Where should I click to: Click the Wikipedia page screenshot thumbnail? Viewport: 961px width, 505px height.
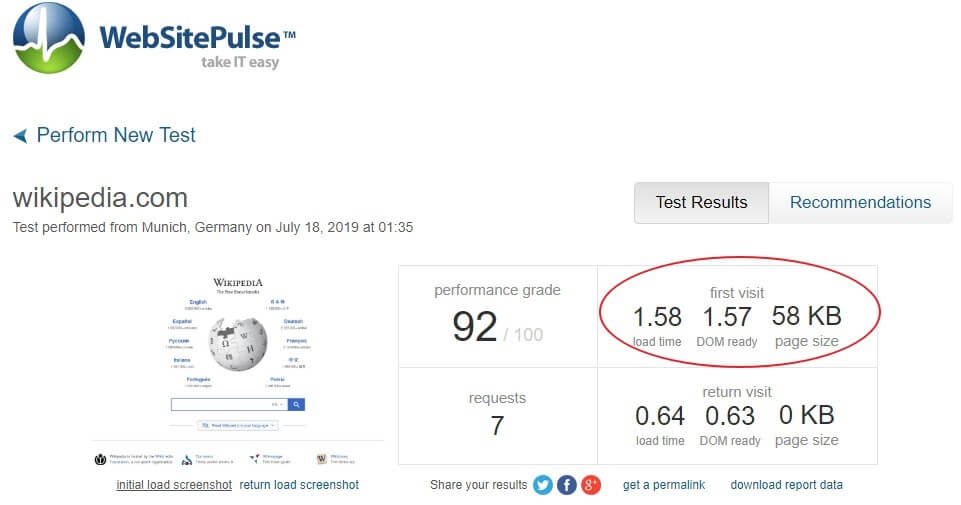click(x=238, y=370)
